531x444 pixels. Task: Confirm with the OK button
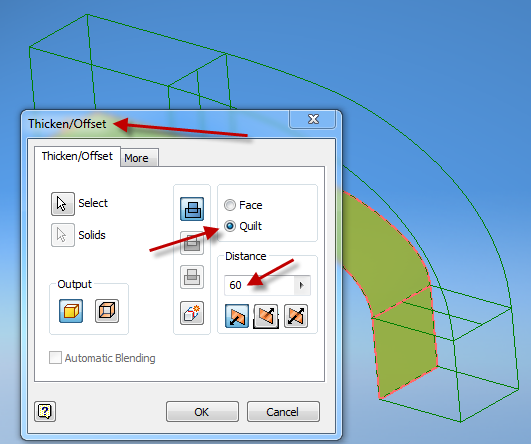tap(202, 411)
